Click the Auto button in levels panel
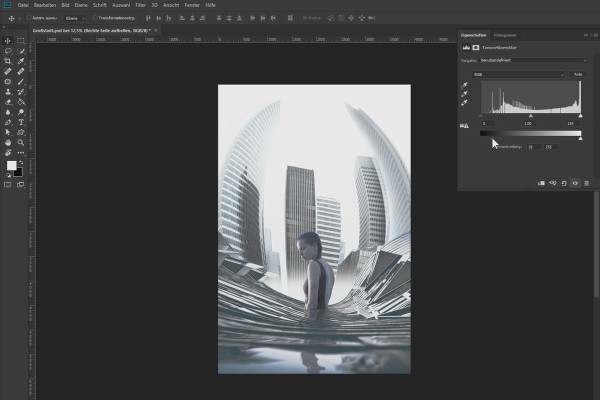This screenshot has height=400, width=600. pyautogui.click(x=578, y=74)
